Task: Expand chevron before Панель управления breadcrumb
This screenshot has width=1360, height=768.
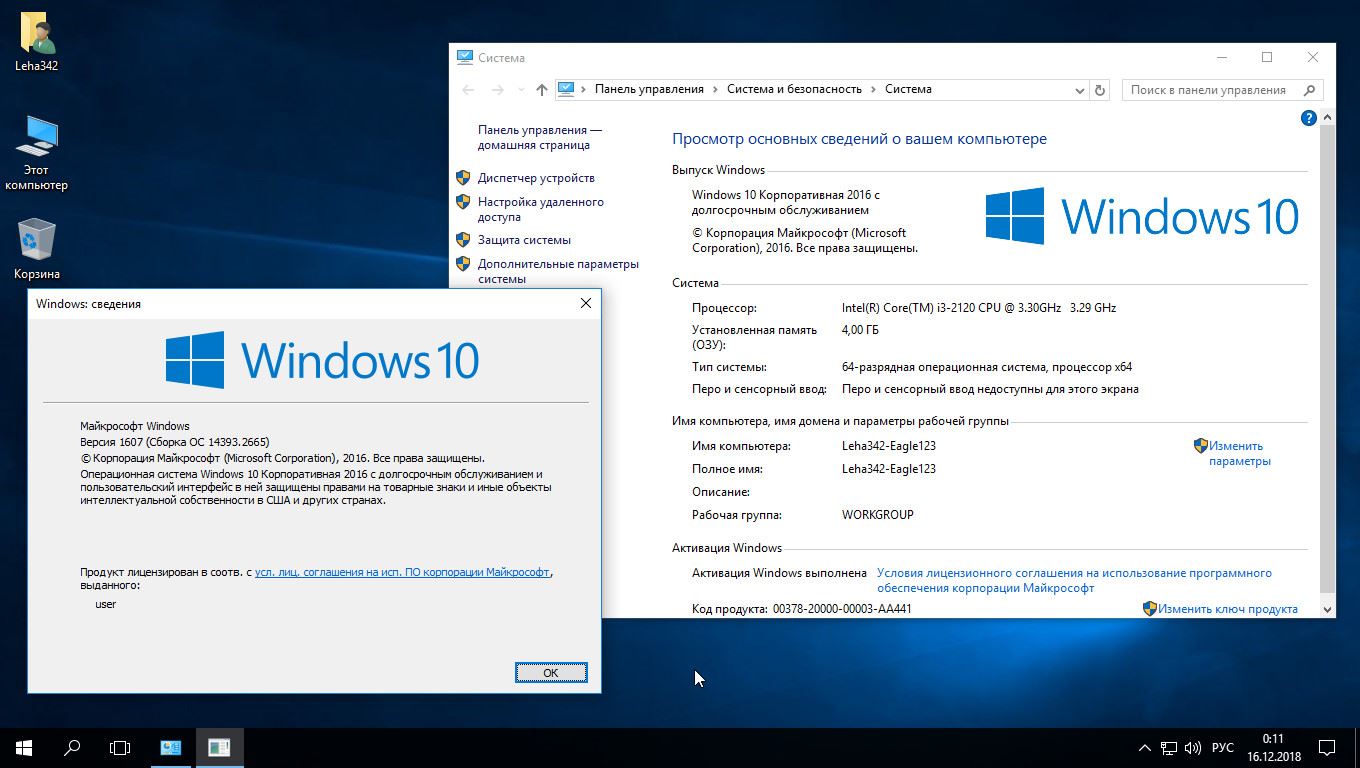Action: coord(584,89)
